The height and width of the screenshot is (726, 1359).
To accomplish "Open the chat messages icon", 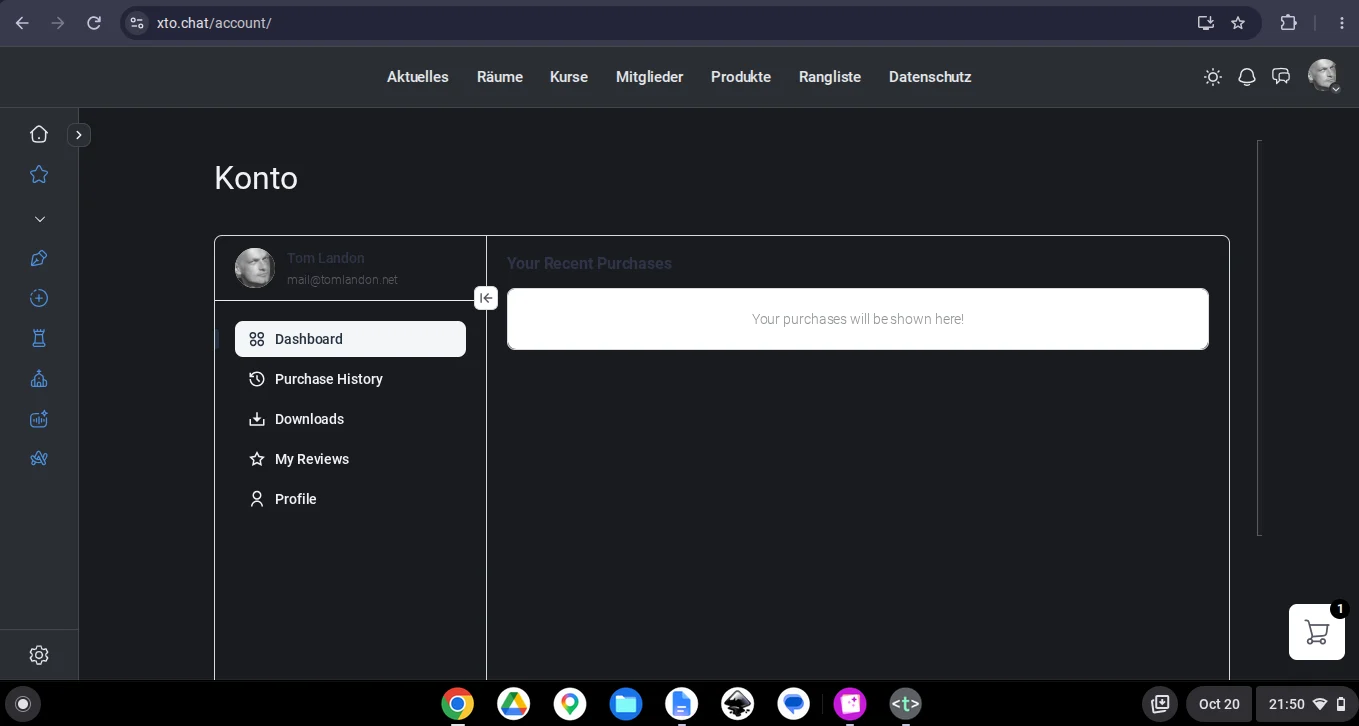I will (x=1281, y=77).
